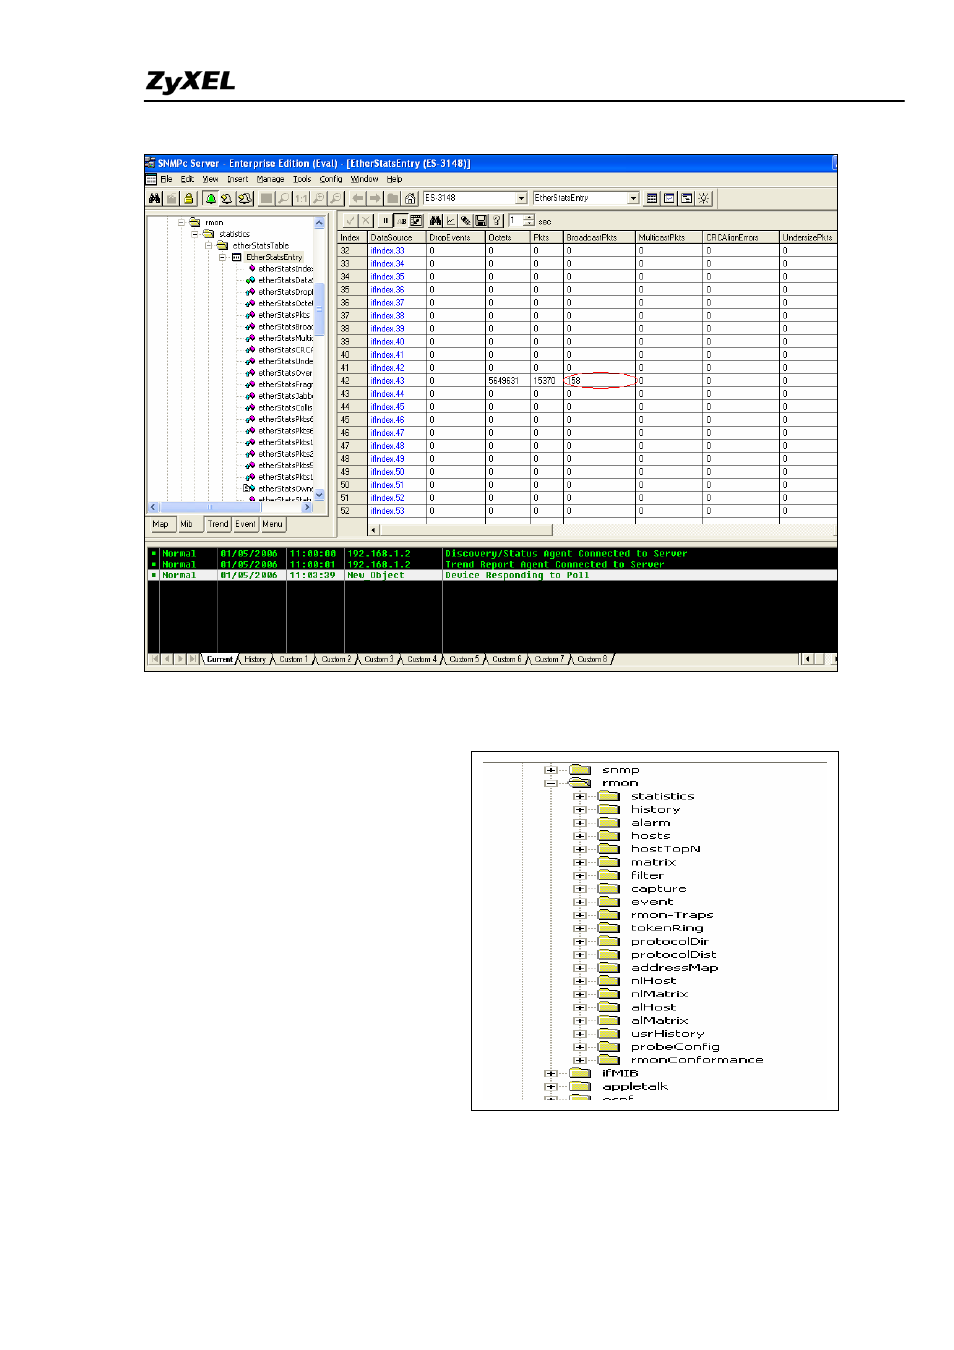The height and width of the screenshot is (1350, 954).
Task: Select the 'Device Responding to Poll' event row
Action: [x=492, y=575]
